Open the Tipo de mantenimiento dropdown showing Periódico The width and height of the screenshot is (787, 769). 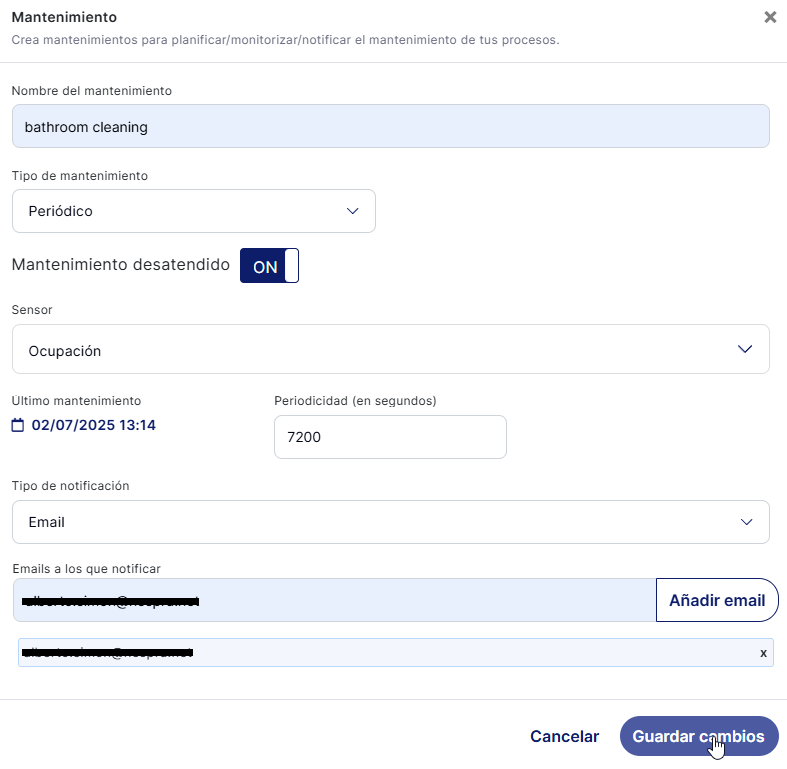pyautogui.click(x=194, y=211)
